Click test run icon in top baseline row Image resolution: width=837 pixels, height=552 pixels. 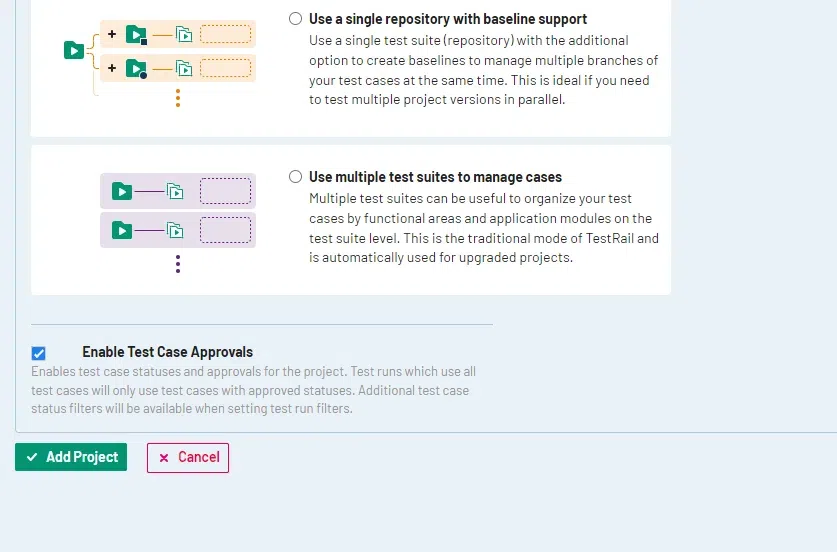tap(184, 35)
